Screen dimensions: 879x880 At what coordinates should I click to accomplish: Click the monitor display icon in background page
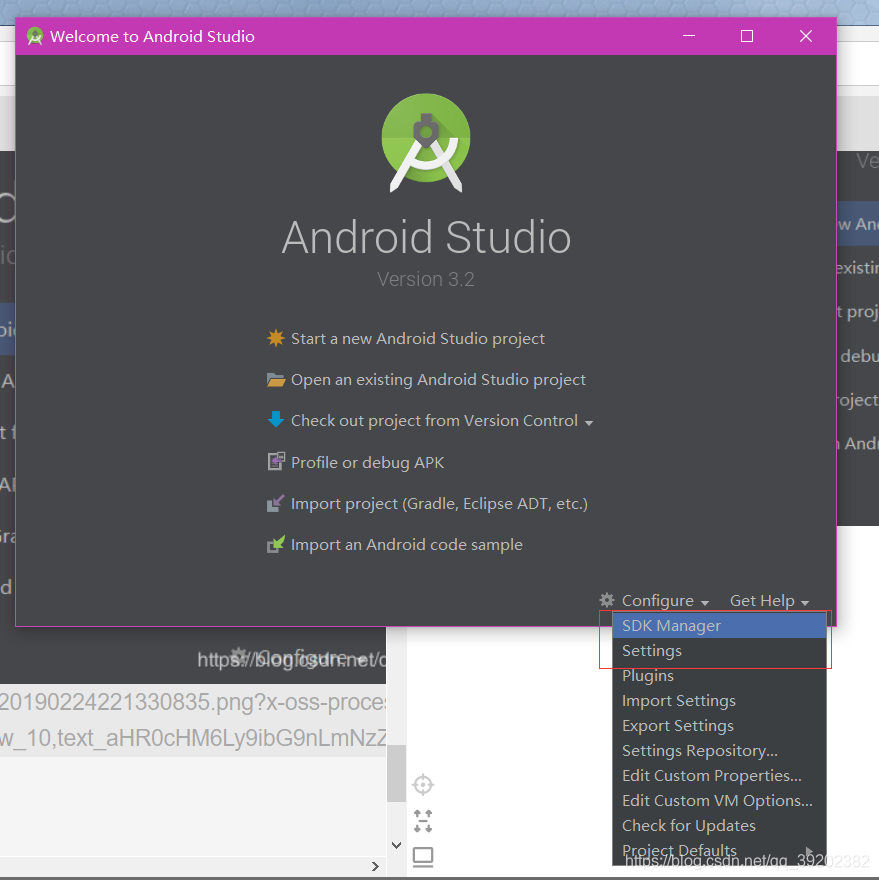[423, 857]
